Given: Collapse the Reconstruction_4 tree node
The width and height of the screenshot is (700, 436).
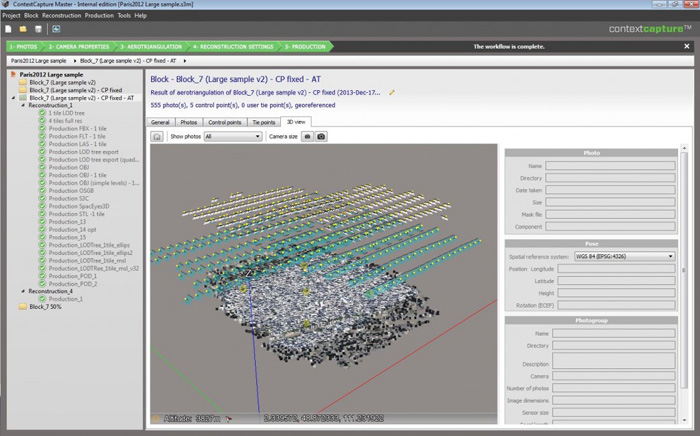Looking at the screenshot, I should click(x=23, y=291).
